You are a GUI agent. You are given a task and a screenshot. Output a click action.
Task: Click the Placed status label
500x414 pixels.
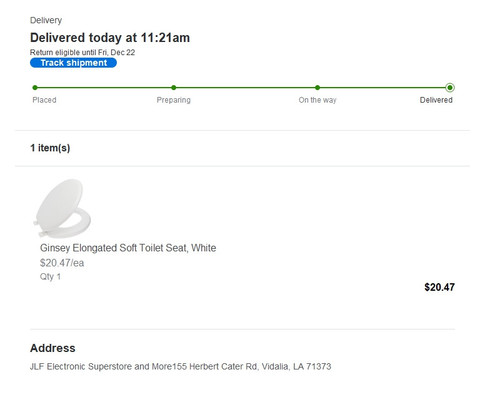click(44, 100)
